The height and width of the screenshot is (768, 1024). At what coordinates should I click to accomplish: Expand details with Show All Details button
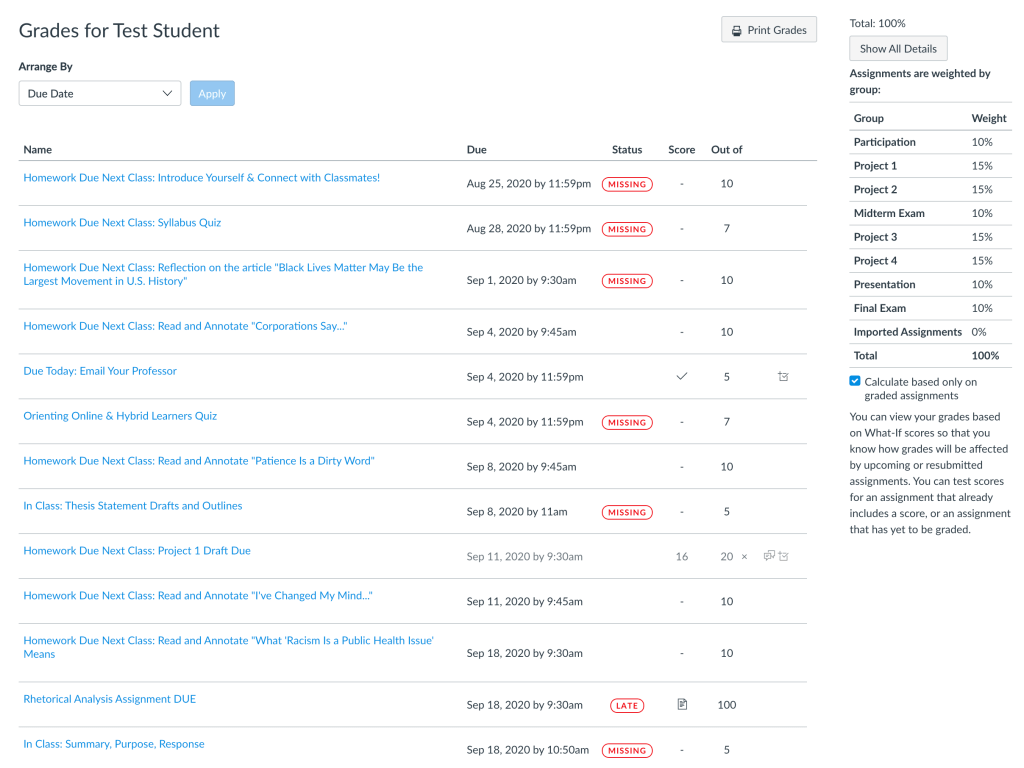pos(898,49)
